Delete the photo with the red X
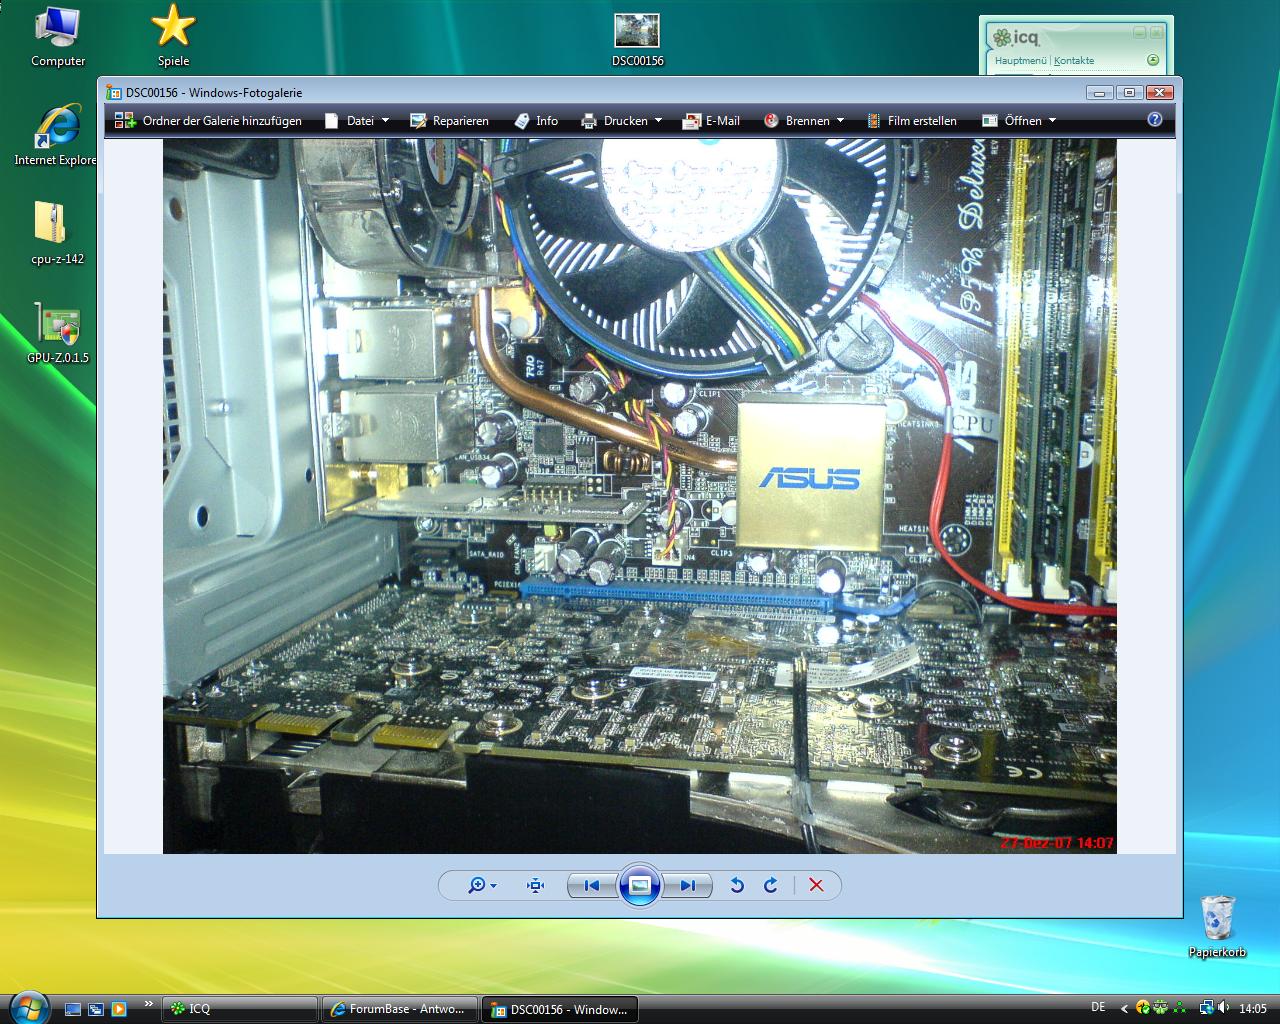The height and width of the screenshot is (1024, 1280). [x=816, y=885]
